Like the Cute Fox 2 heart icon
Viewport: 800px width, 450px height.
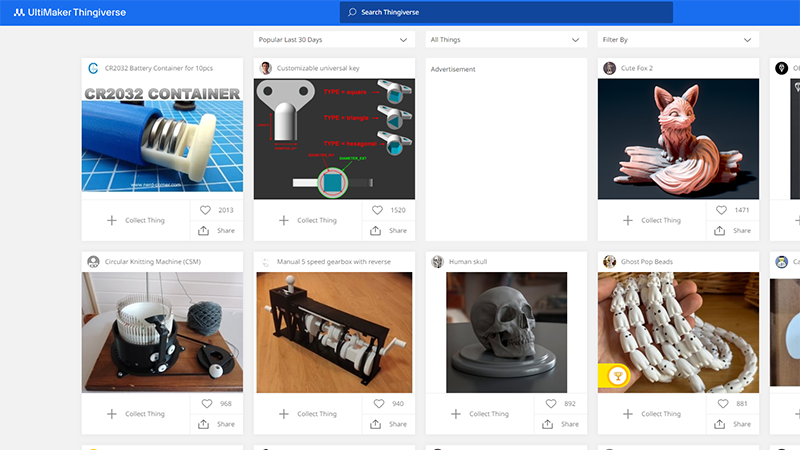721,210
